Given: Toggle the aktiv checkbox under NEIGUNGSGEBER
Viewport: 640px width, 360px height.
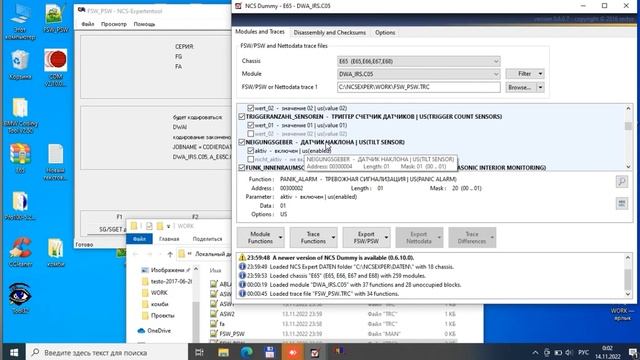Looking at the screenshot, I should [251, 151].
